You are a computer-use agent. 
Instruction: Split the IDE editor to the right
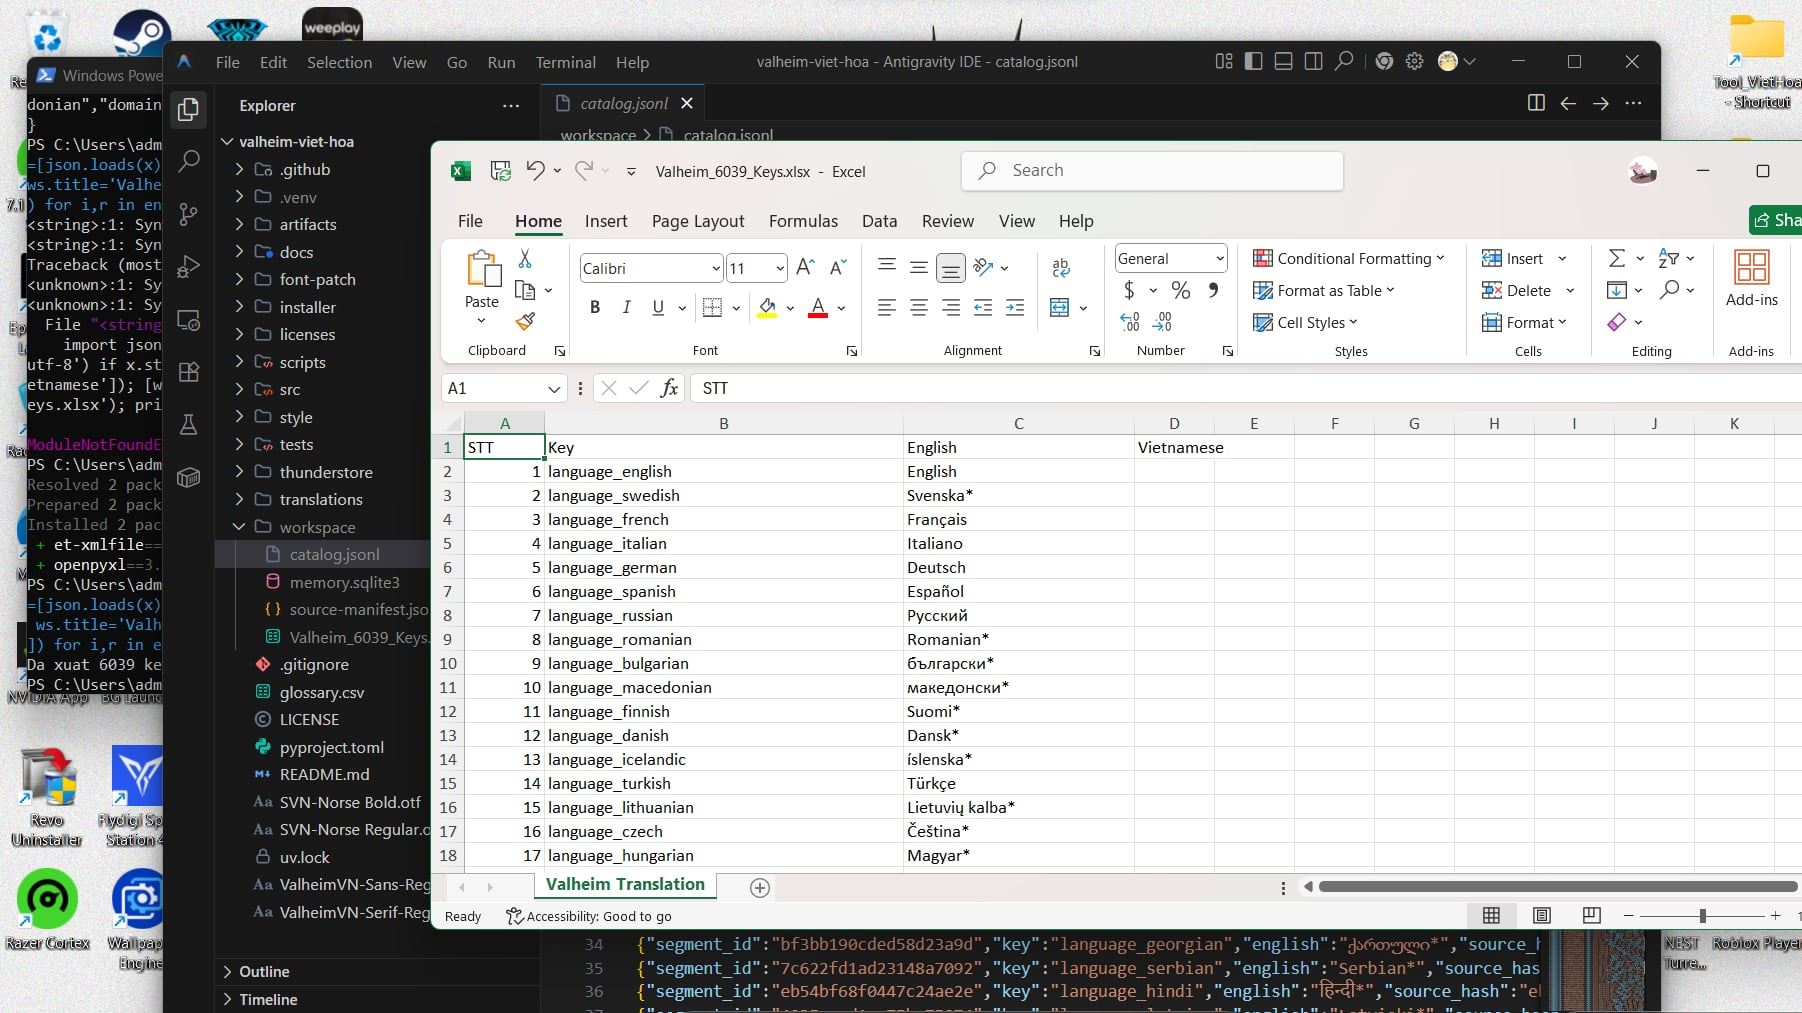pos(1536,103)
